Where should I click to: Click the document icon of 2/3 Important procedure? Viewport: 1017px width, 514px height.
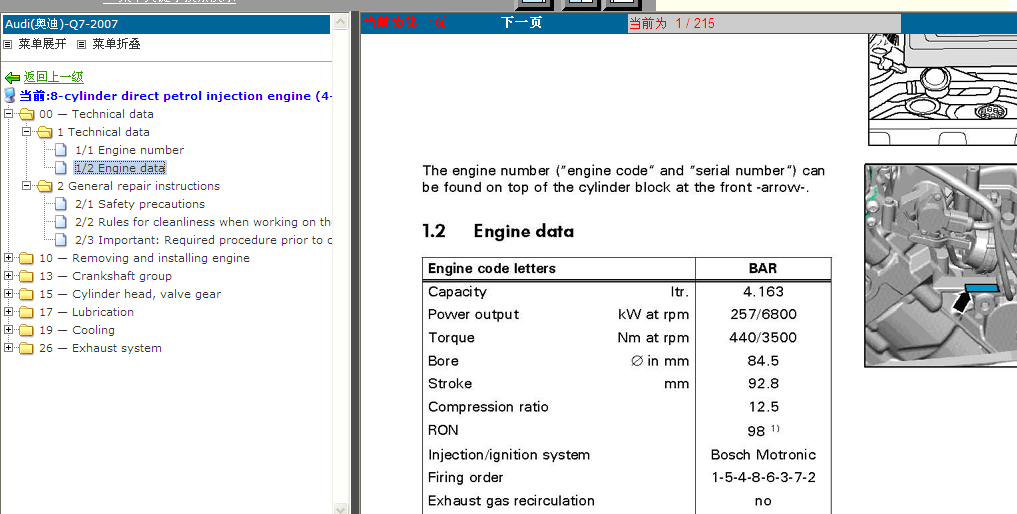point(61,240)
